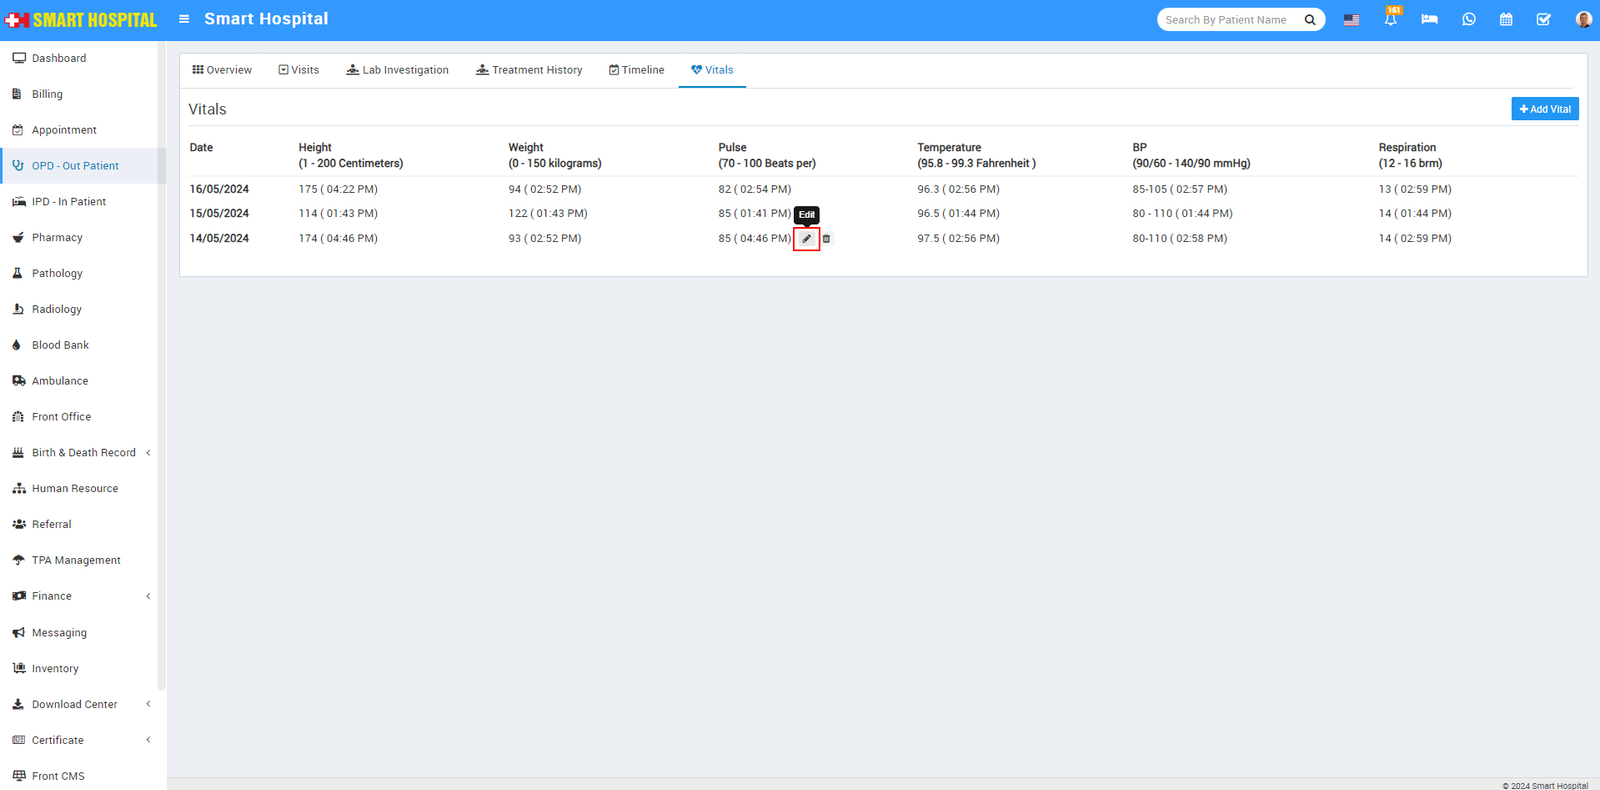Open Pharmacy from the sidebar
Viewport: 1600px width, 790px height.
click(57, 238)
